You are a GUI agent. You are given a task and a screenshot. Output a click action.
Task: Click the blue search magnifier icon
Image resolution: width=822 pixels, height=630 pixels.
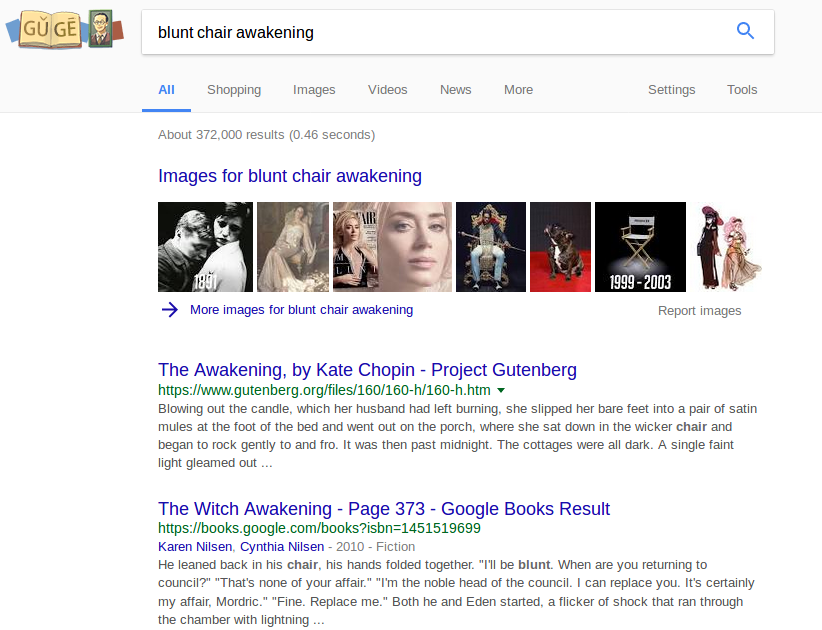point(745,31)
